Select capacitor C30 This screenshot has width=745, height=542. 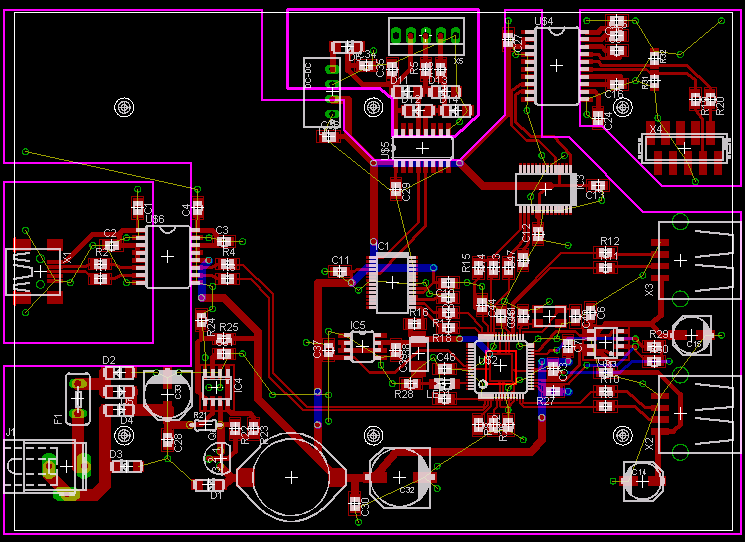pyautogui.click(x=355, y=504)
